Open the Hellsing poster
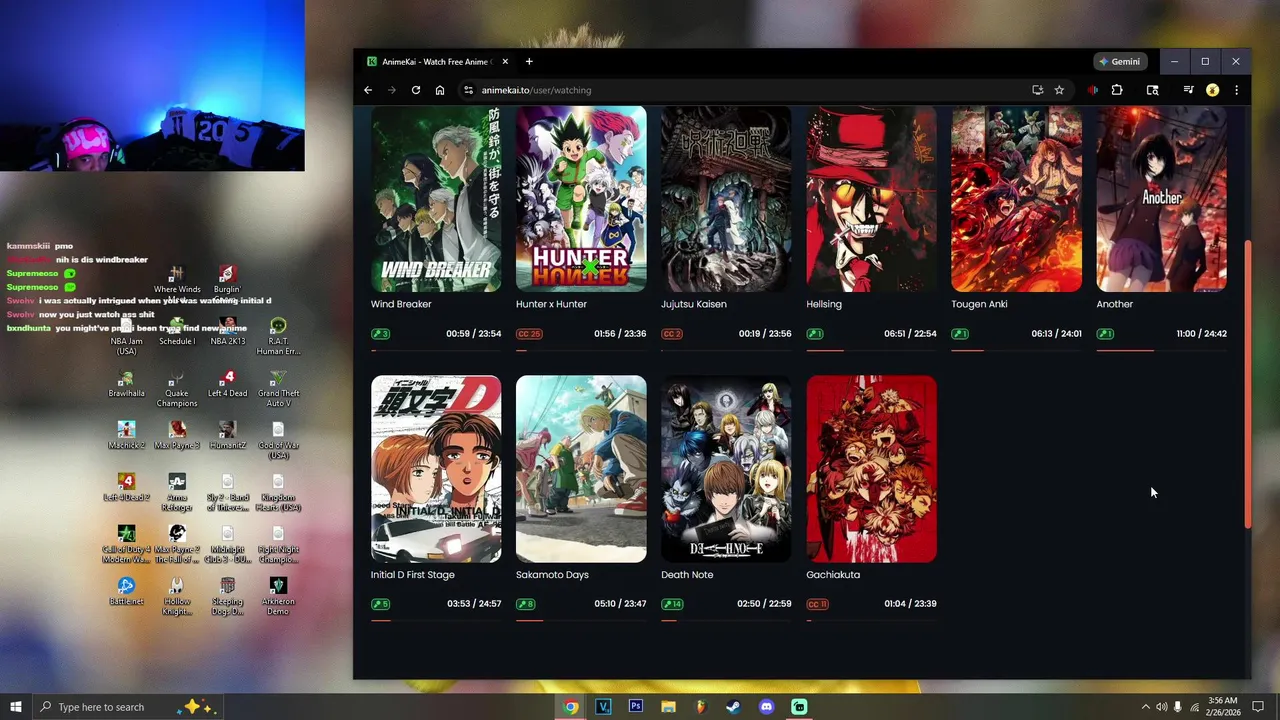The height and width of the screenshot is (720, 1280). 872,199
